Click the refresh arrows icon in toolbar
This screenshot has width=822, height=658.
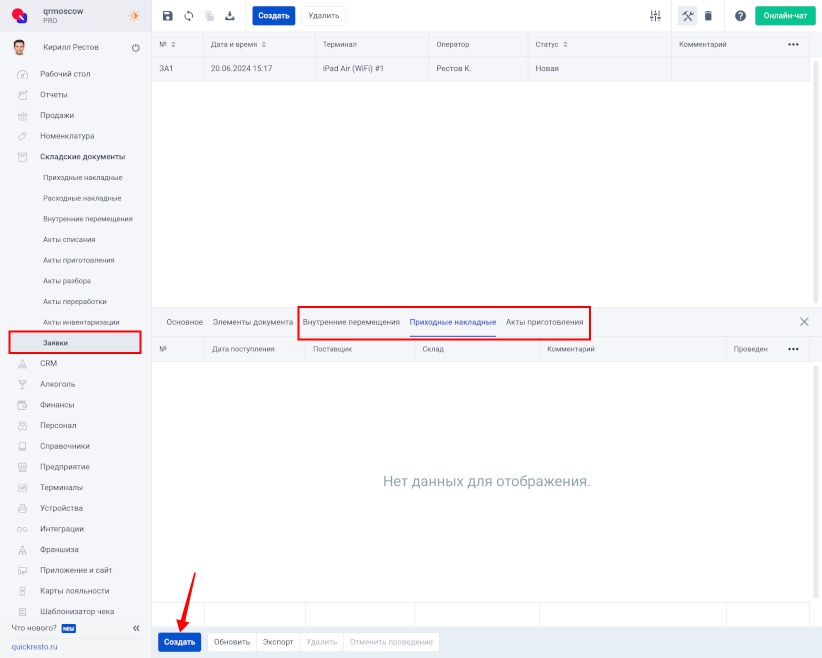(189, 16)
